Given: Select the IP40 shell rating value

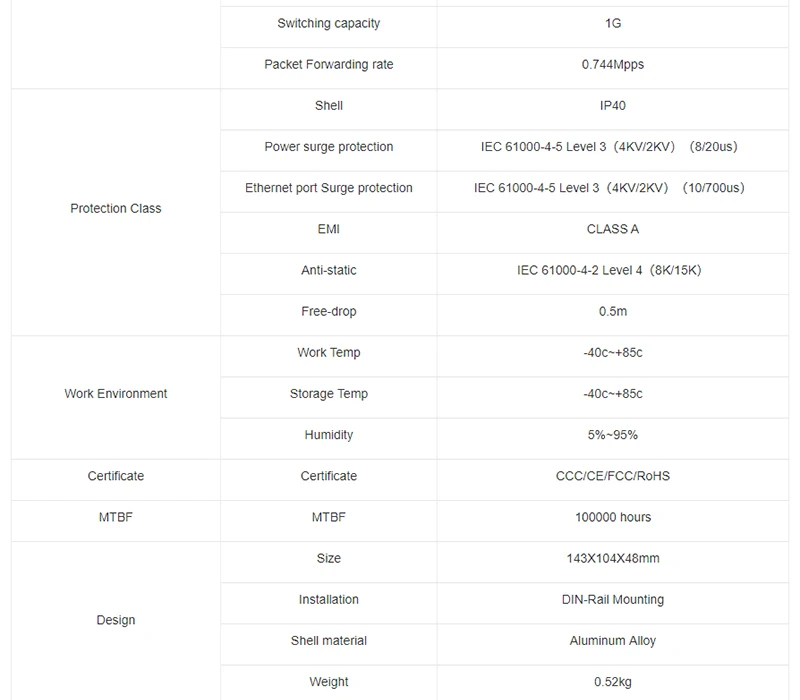Looking at the screenshot, I should [x=612, y=106].
